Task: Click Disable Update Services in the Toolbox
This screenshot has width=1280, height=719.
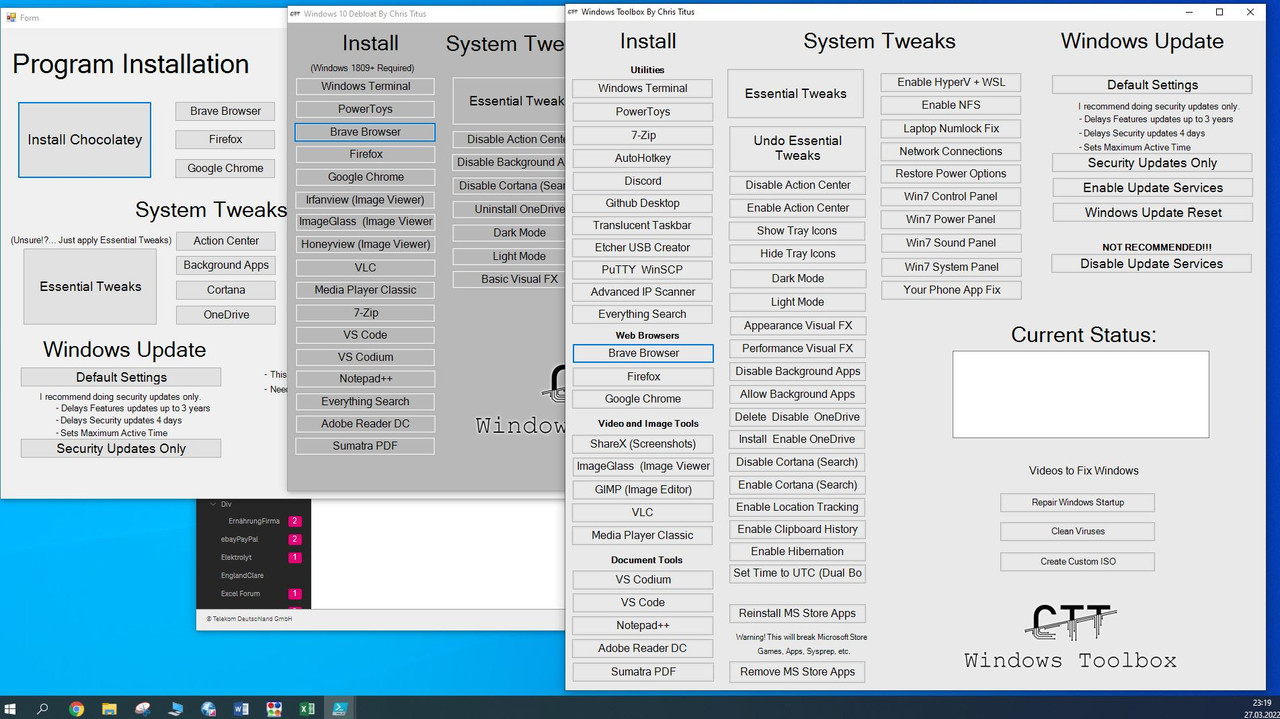Action: click(1152, 264)
